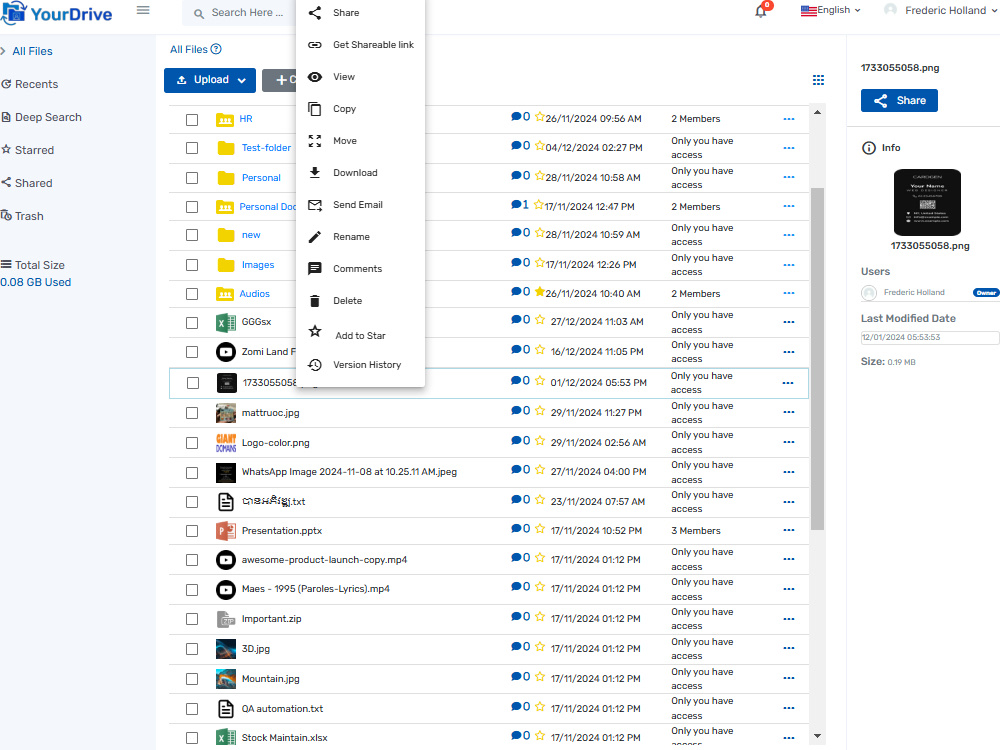1000x750 pixels.
Task: Click the shared-folder icon of HR
Action: coord(224,119)
